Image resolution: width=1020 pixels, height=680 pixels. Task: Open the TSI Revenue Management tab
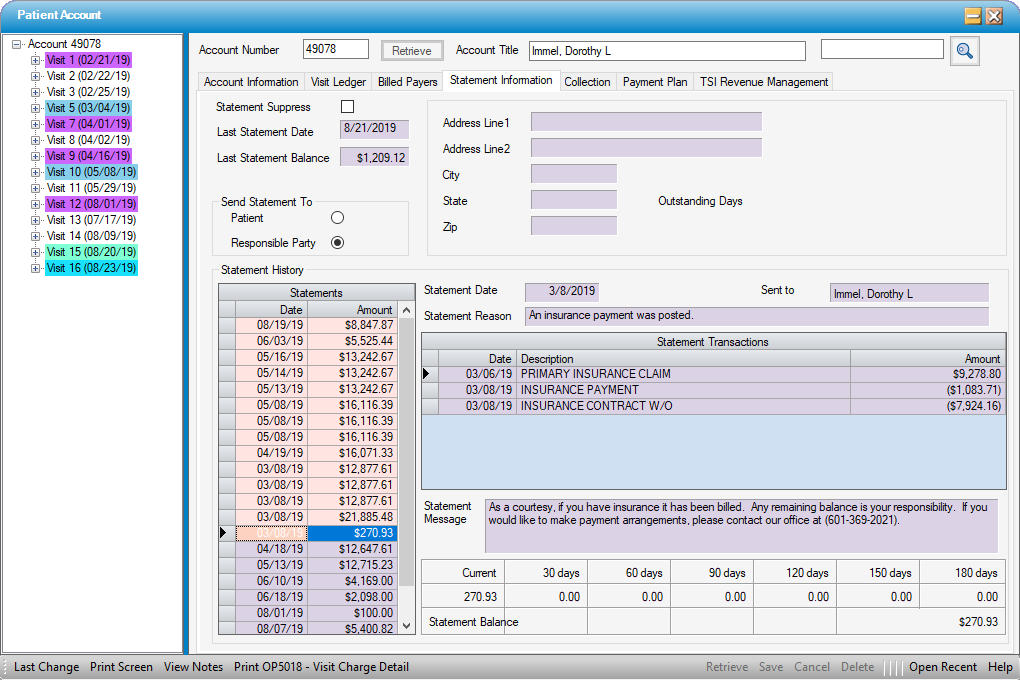[764, 82]
